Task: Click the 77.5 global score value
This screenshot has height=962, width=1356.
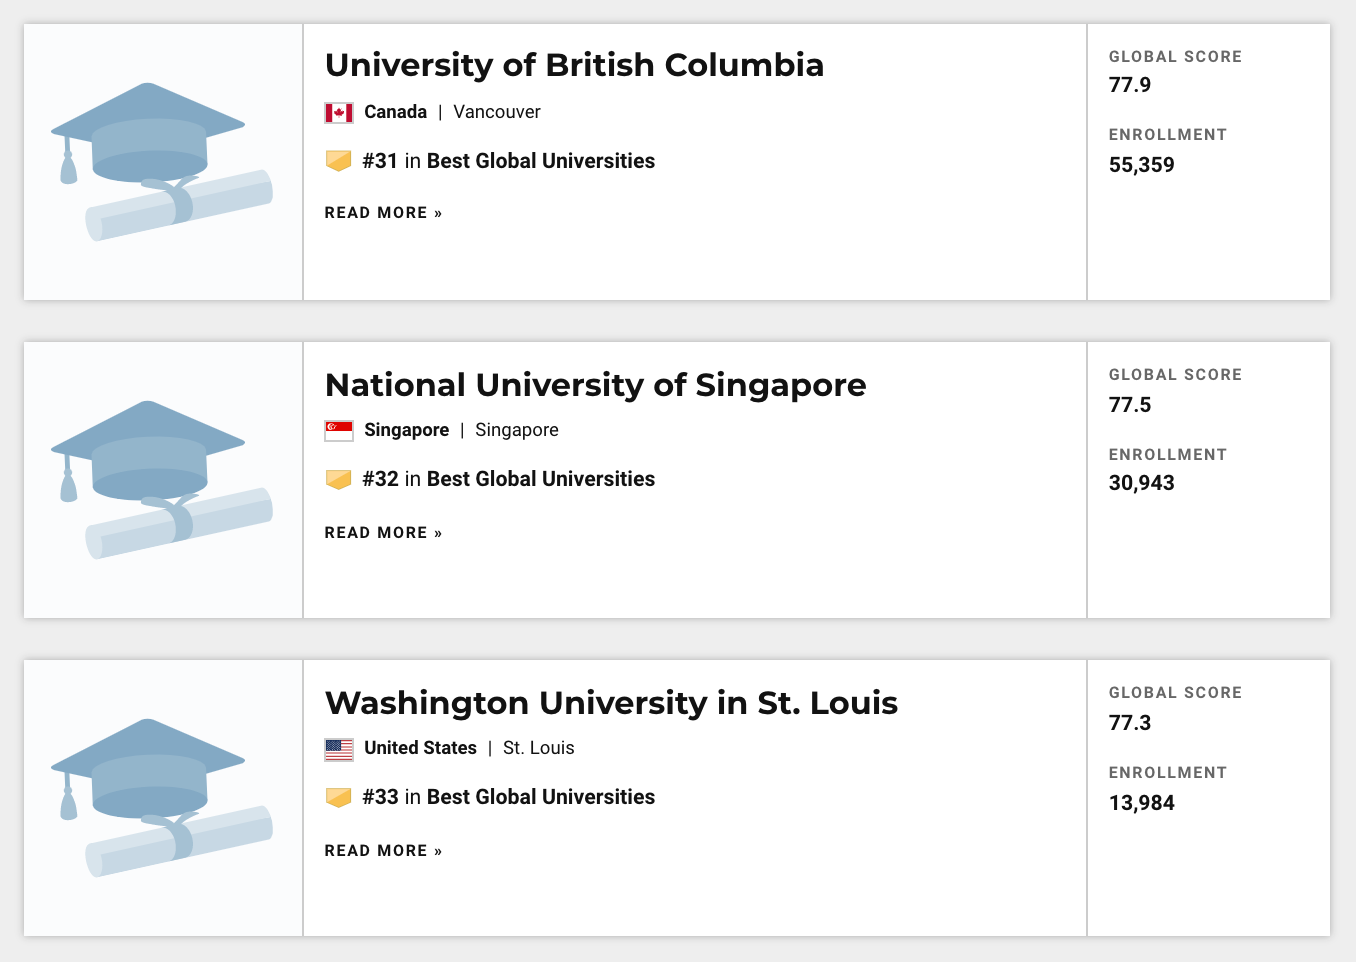Action: pos(1130,405)
